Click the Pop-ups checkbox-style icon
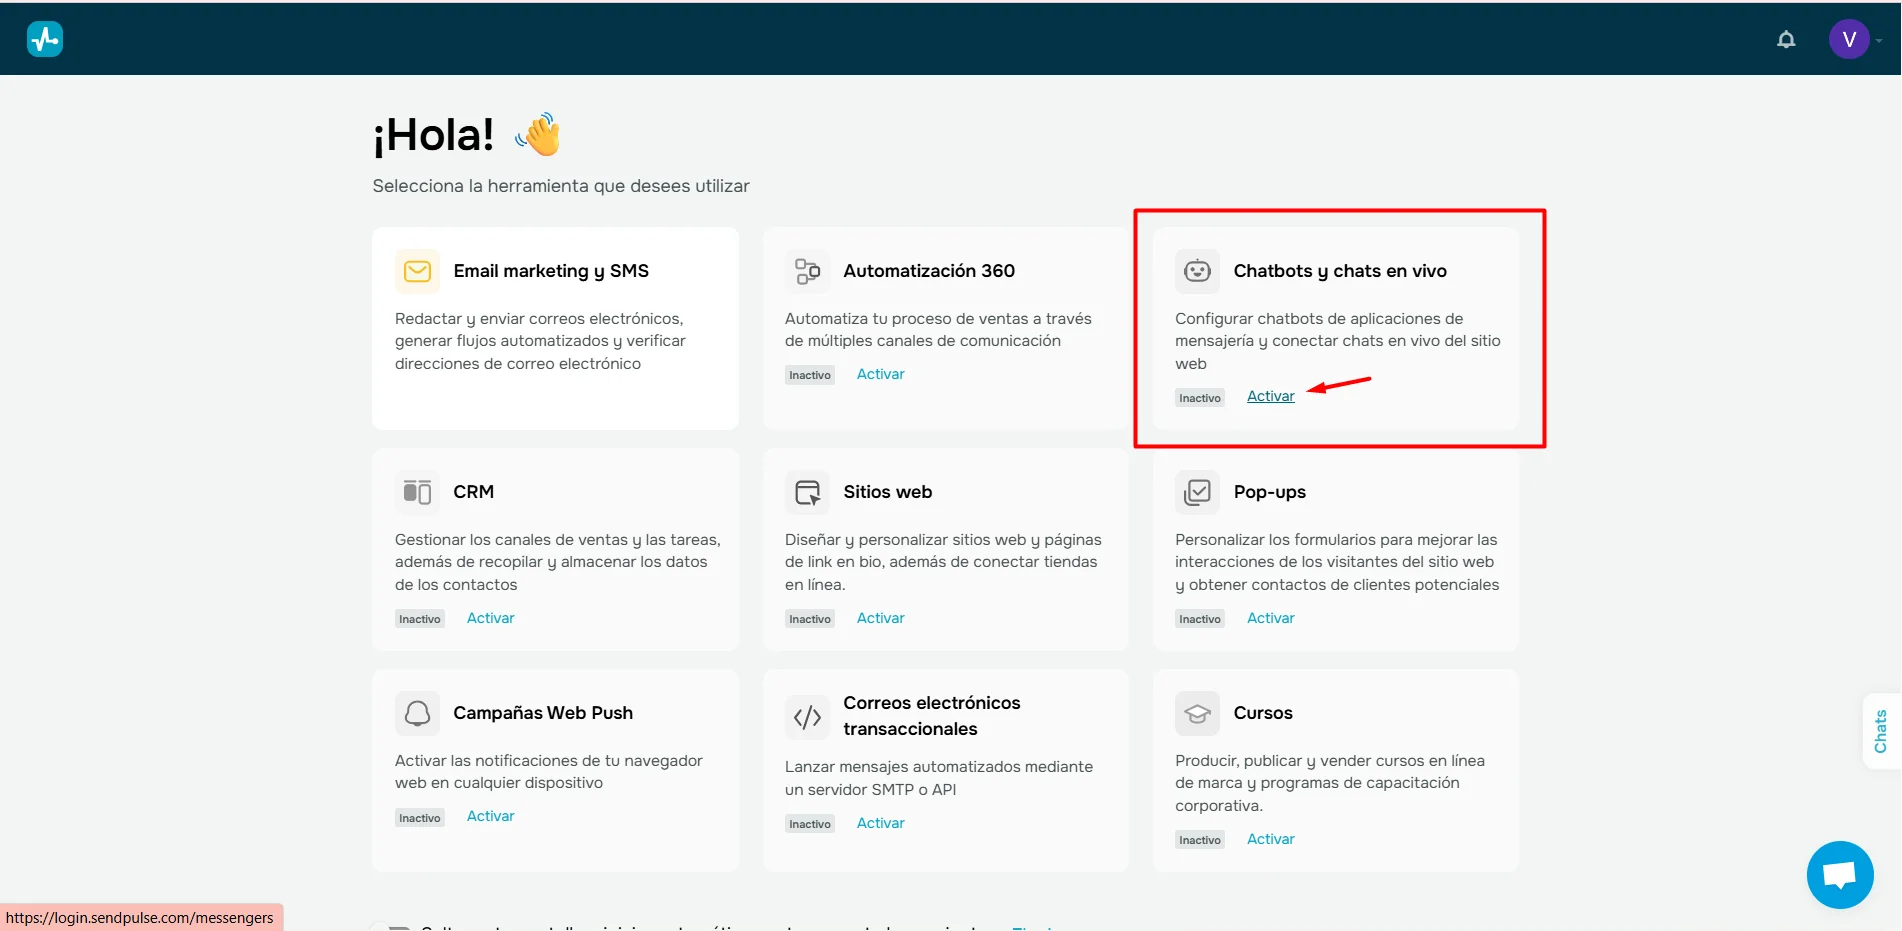This screenshot has height=931, width=1902. 1197,492
